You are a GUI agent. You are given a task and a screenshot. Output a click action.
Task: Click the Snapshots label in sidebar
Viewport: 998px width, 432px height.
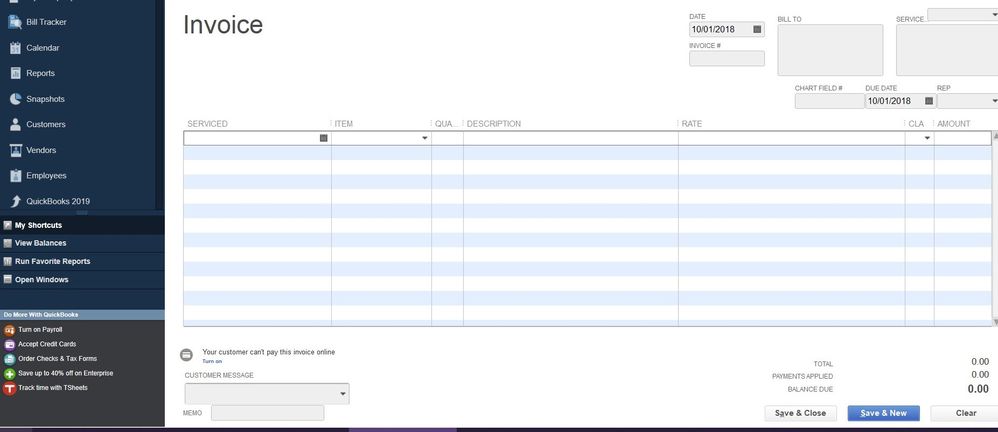45,99
